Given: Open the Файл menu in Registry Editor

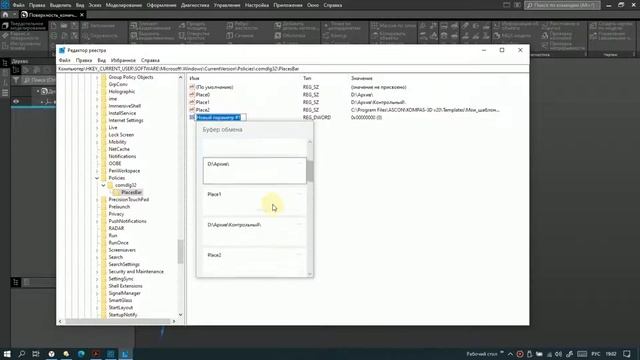Looking at the screenshot, I should tap(64, 60).
